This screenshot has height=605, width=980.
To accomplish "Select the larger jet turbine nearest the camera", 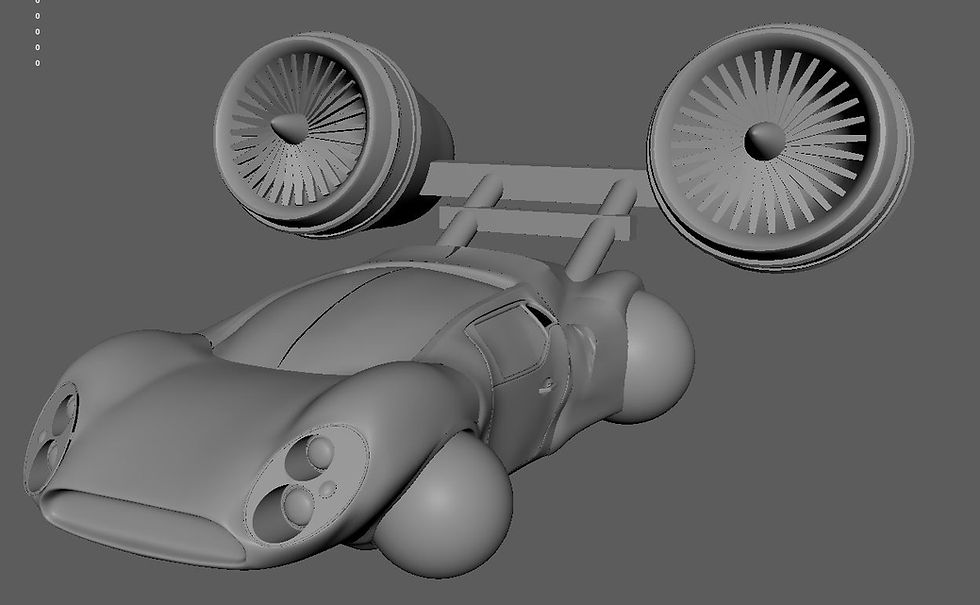I will point(780,148).
